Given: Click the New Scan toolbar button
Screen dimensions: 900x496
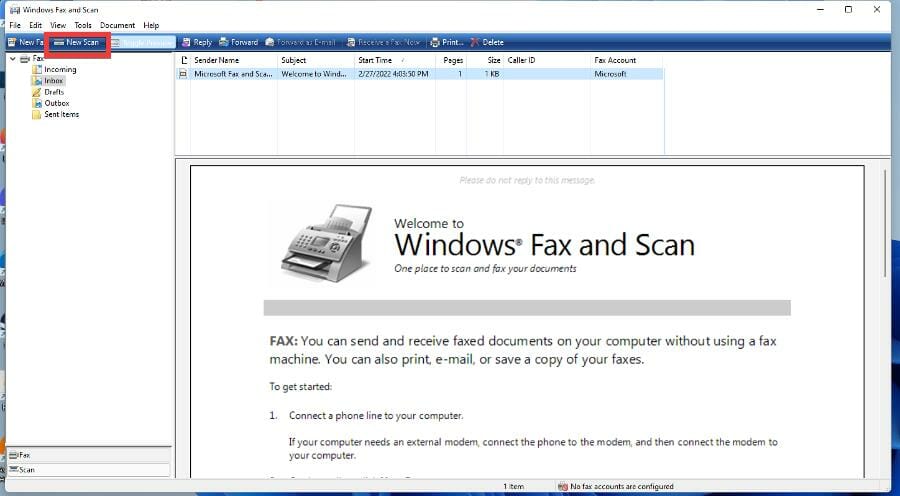Looking at the screenshot, I should point(77,42).
